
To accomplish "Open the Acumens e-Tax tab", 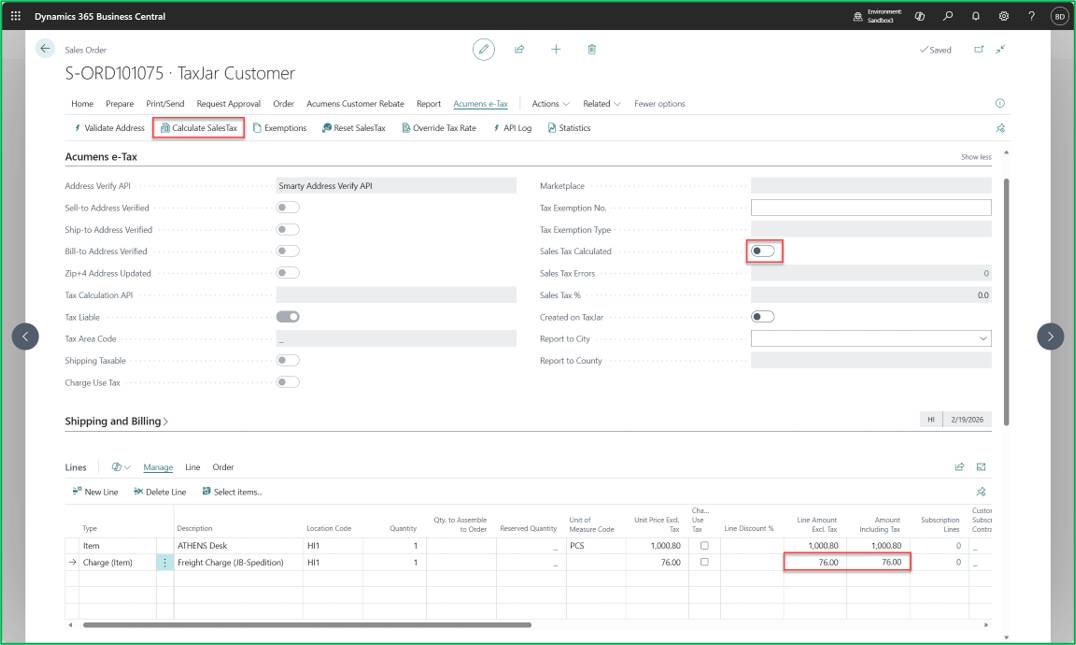I will [480, 104].
